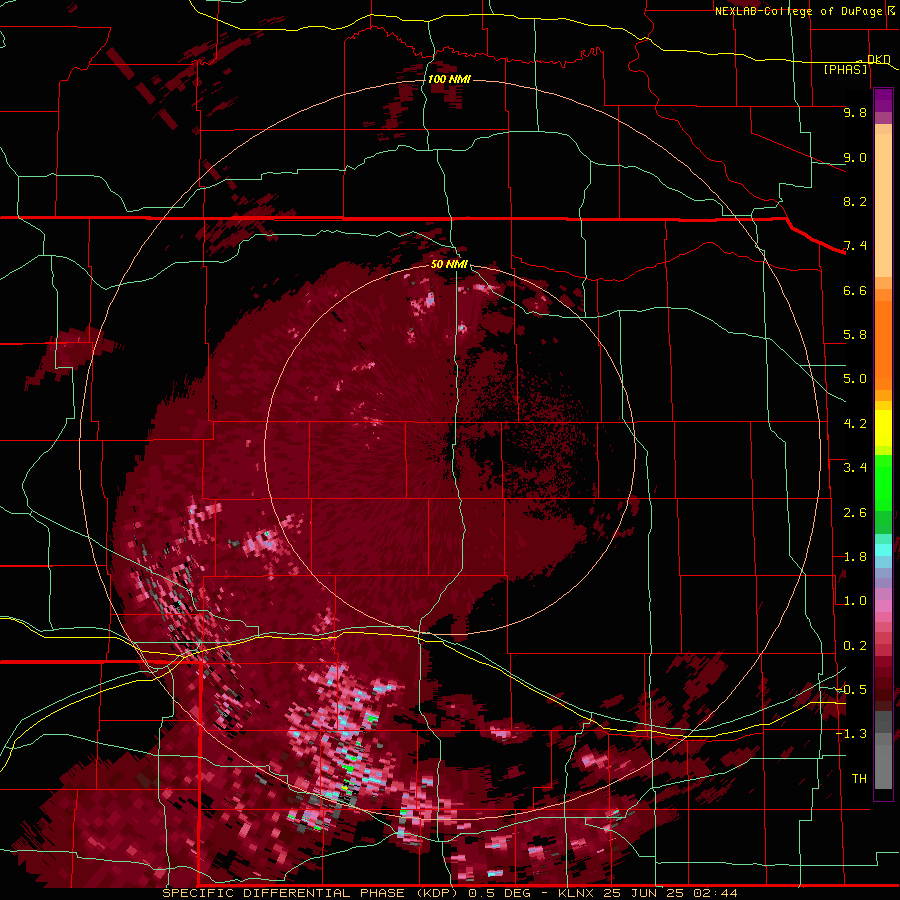Click the -0.5 value on color scale
The height and width of the screenshot is (900, 900).
point(851,690)
